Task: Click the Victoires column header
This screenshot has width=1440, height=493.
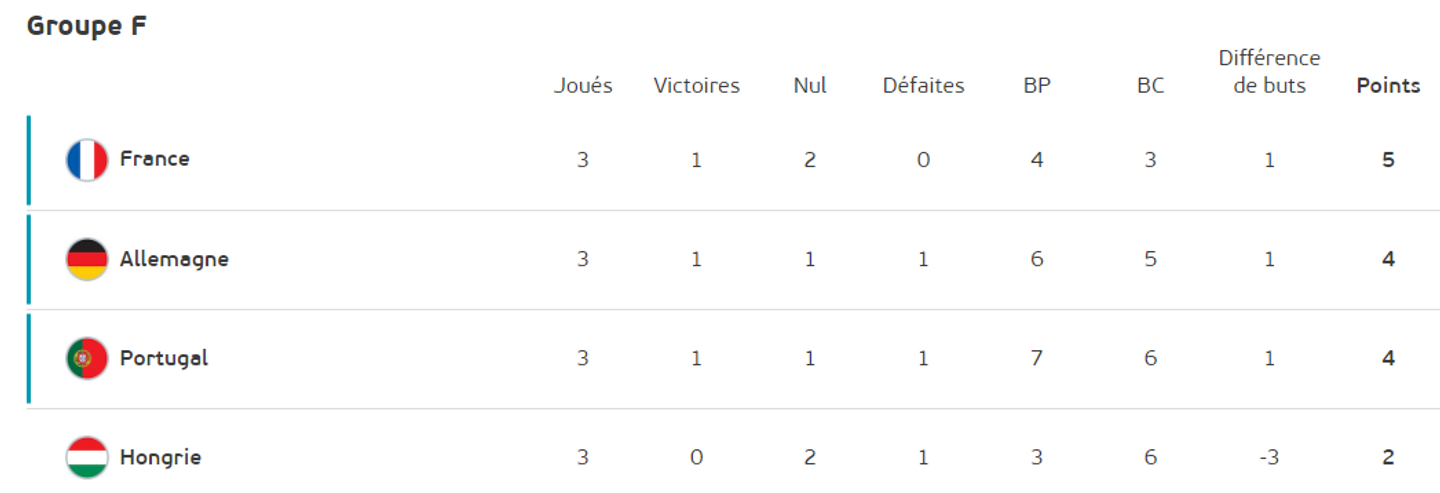Action: click(697, 86)
